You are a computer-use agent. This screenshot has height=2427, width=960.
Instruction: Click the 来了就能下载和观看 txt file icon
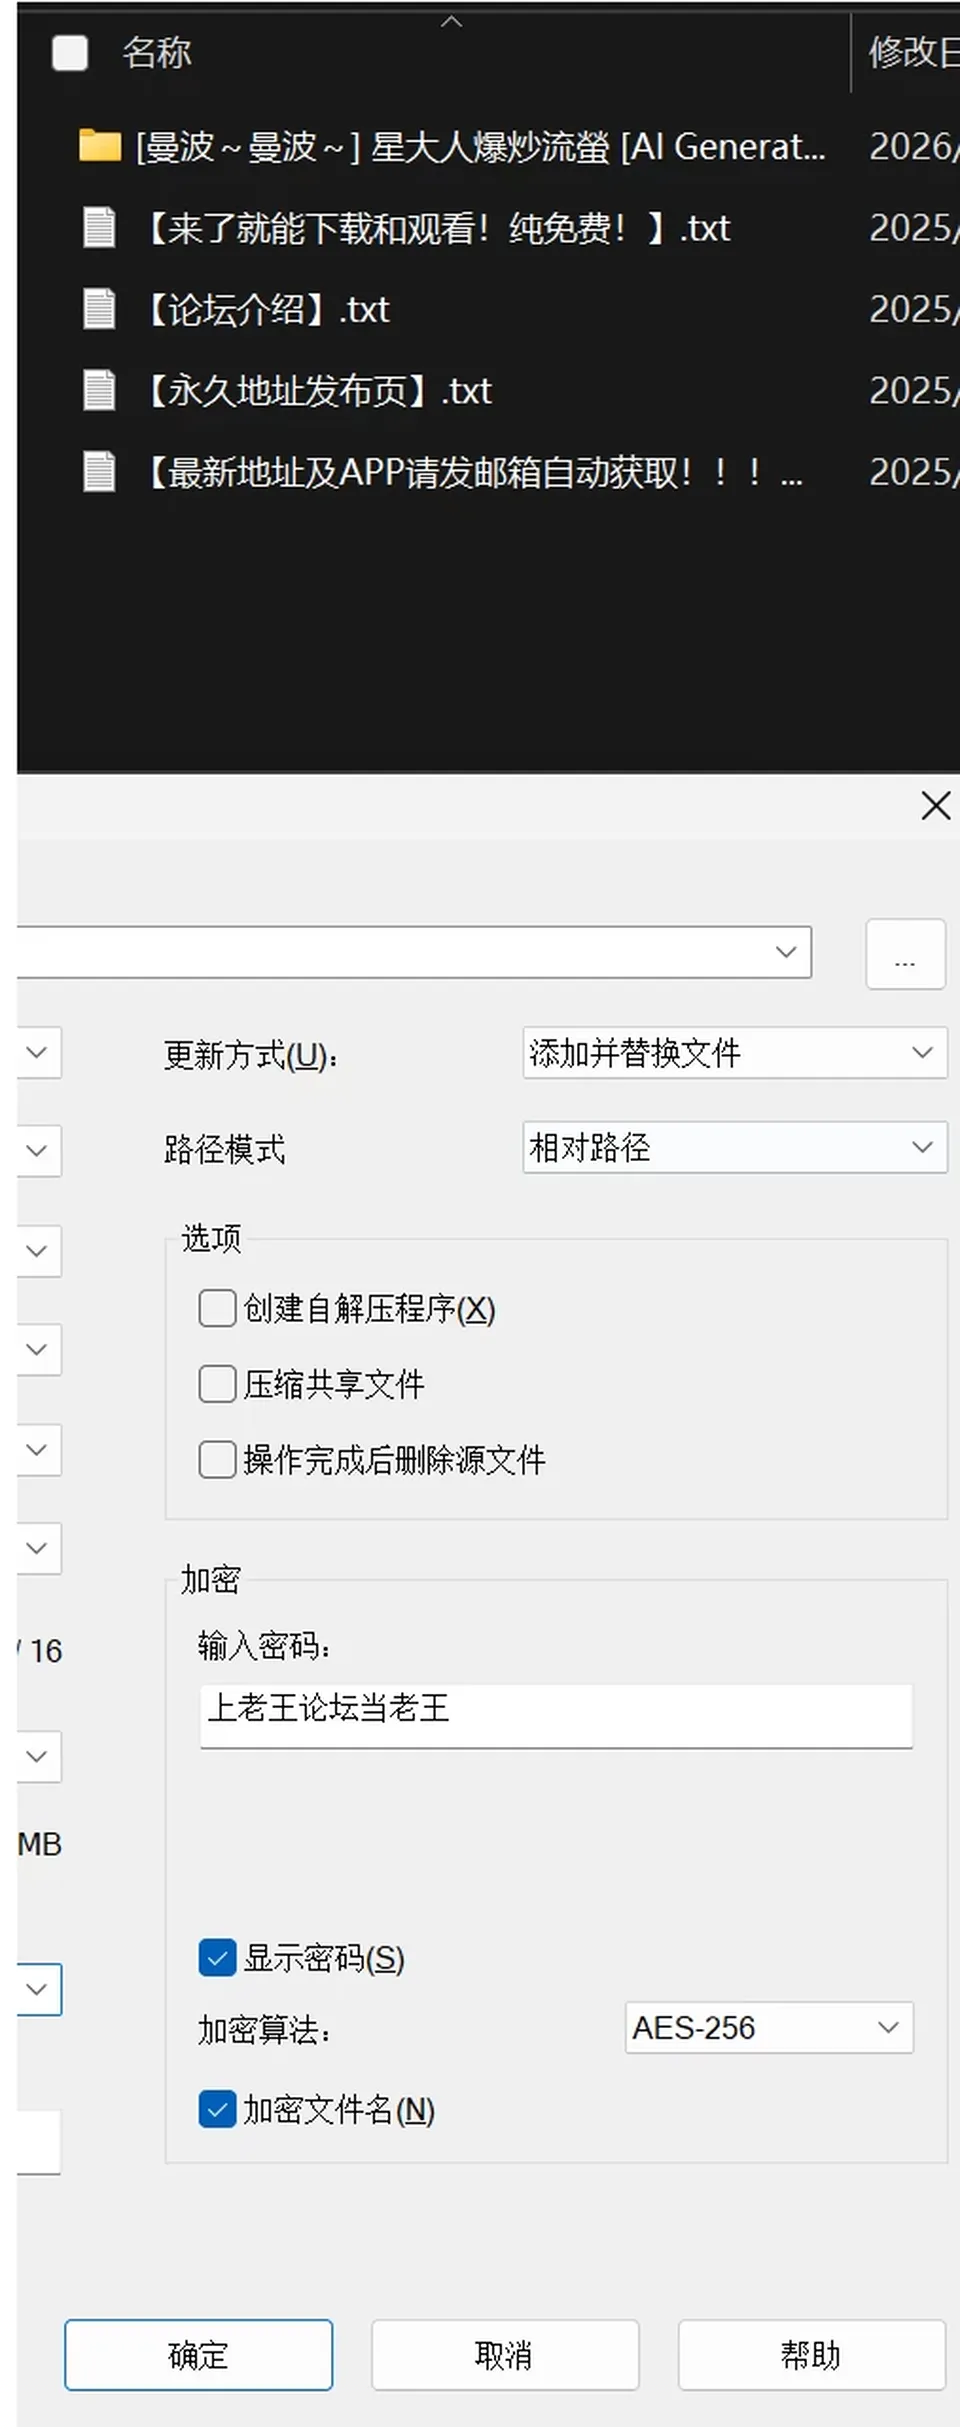[x=99, y=228]
